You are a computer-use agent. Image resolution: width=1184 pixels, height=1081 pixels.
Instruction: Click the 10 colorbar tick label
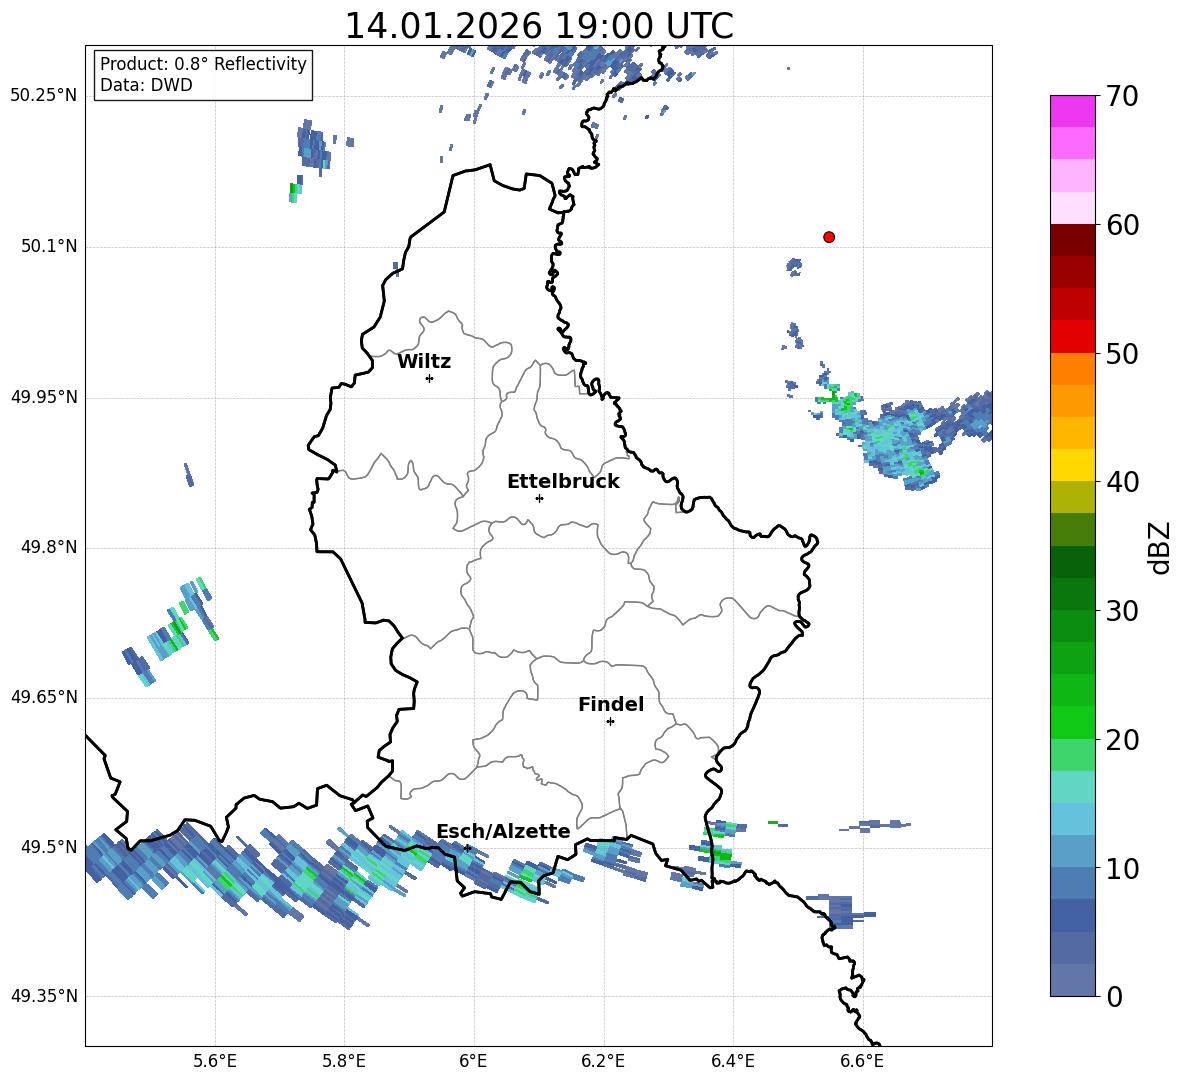[1122, 868]
